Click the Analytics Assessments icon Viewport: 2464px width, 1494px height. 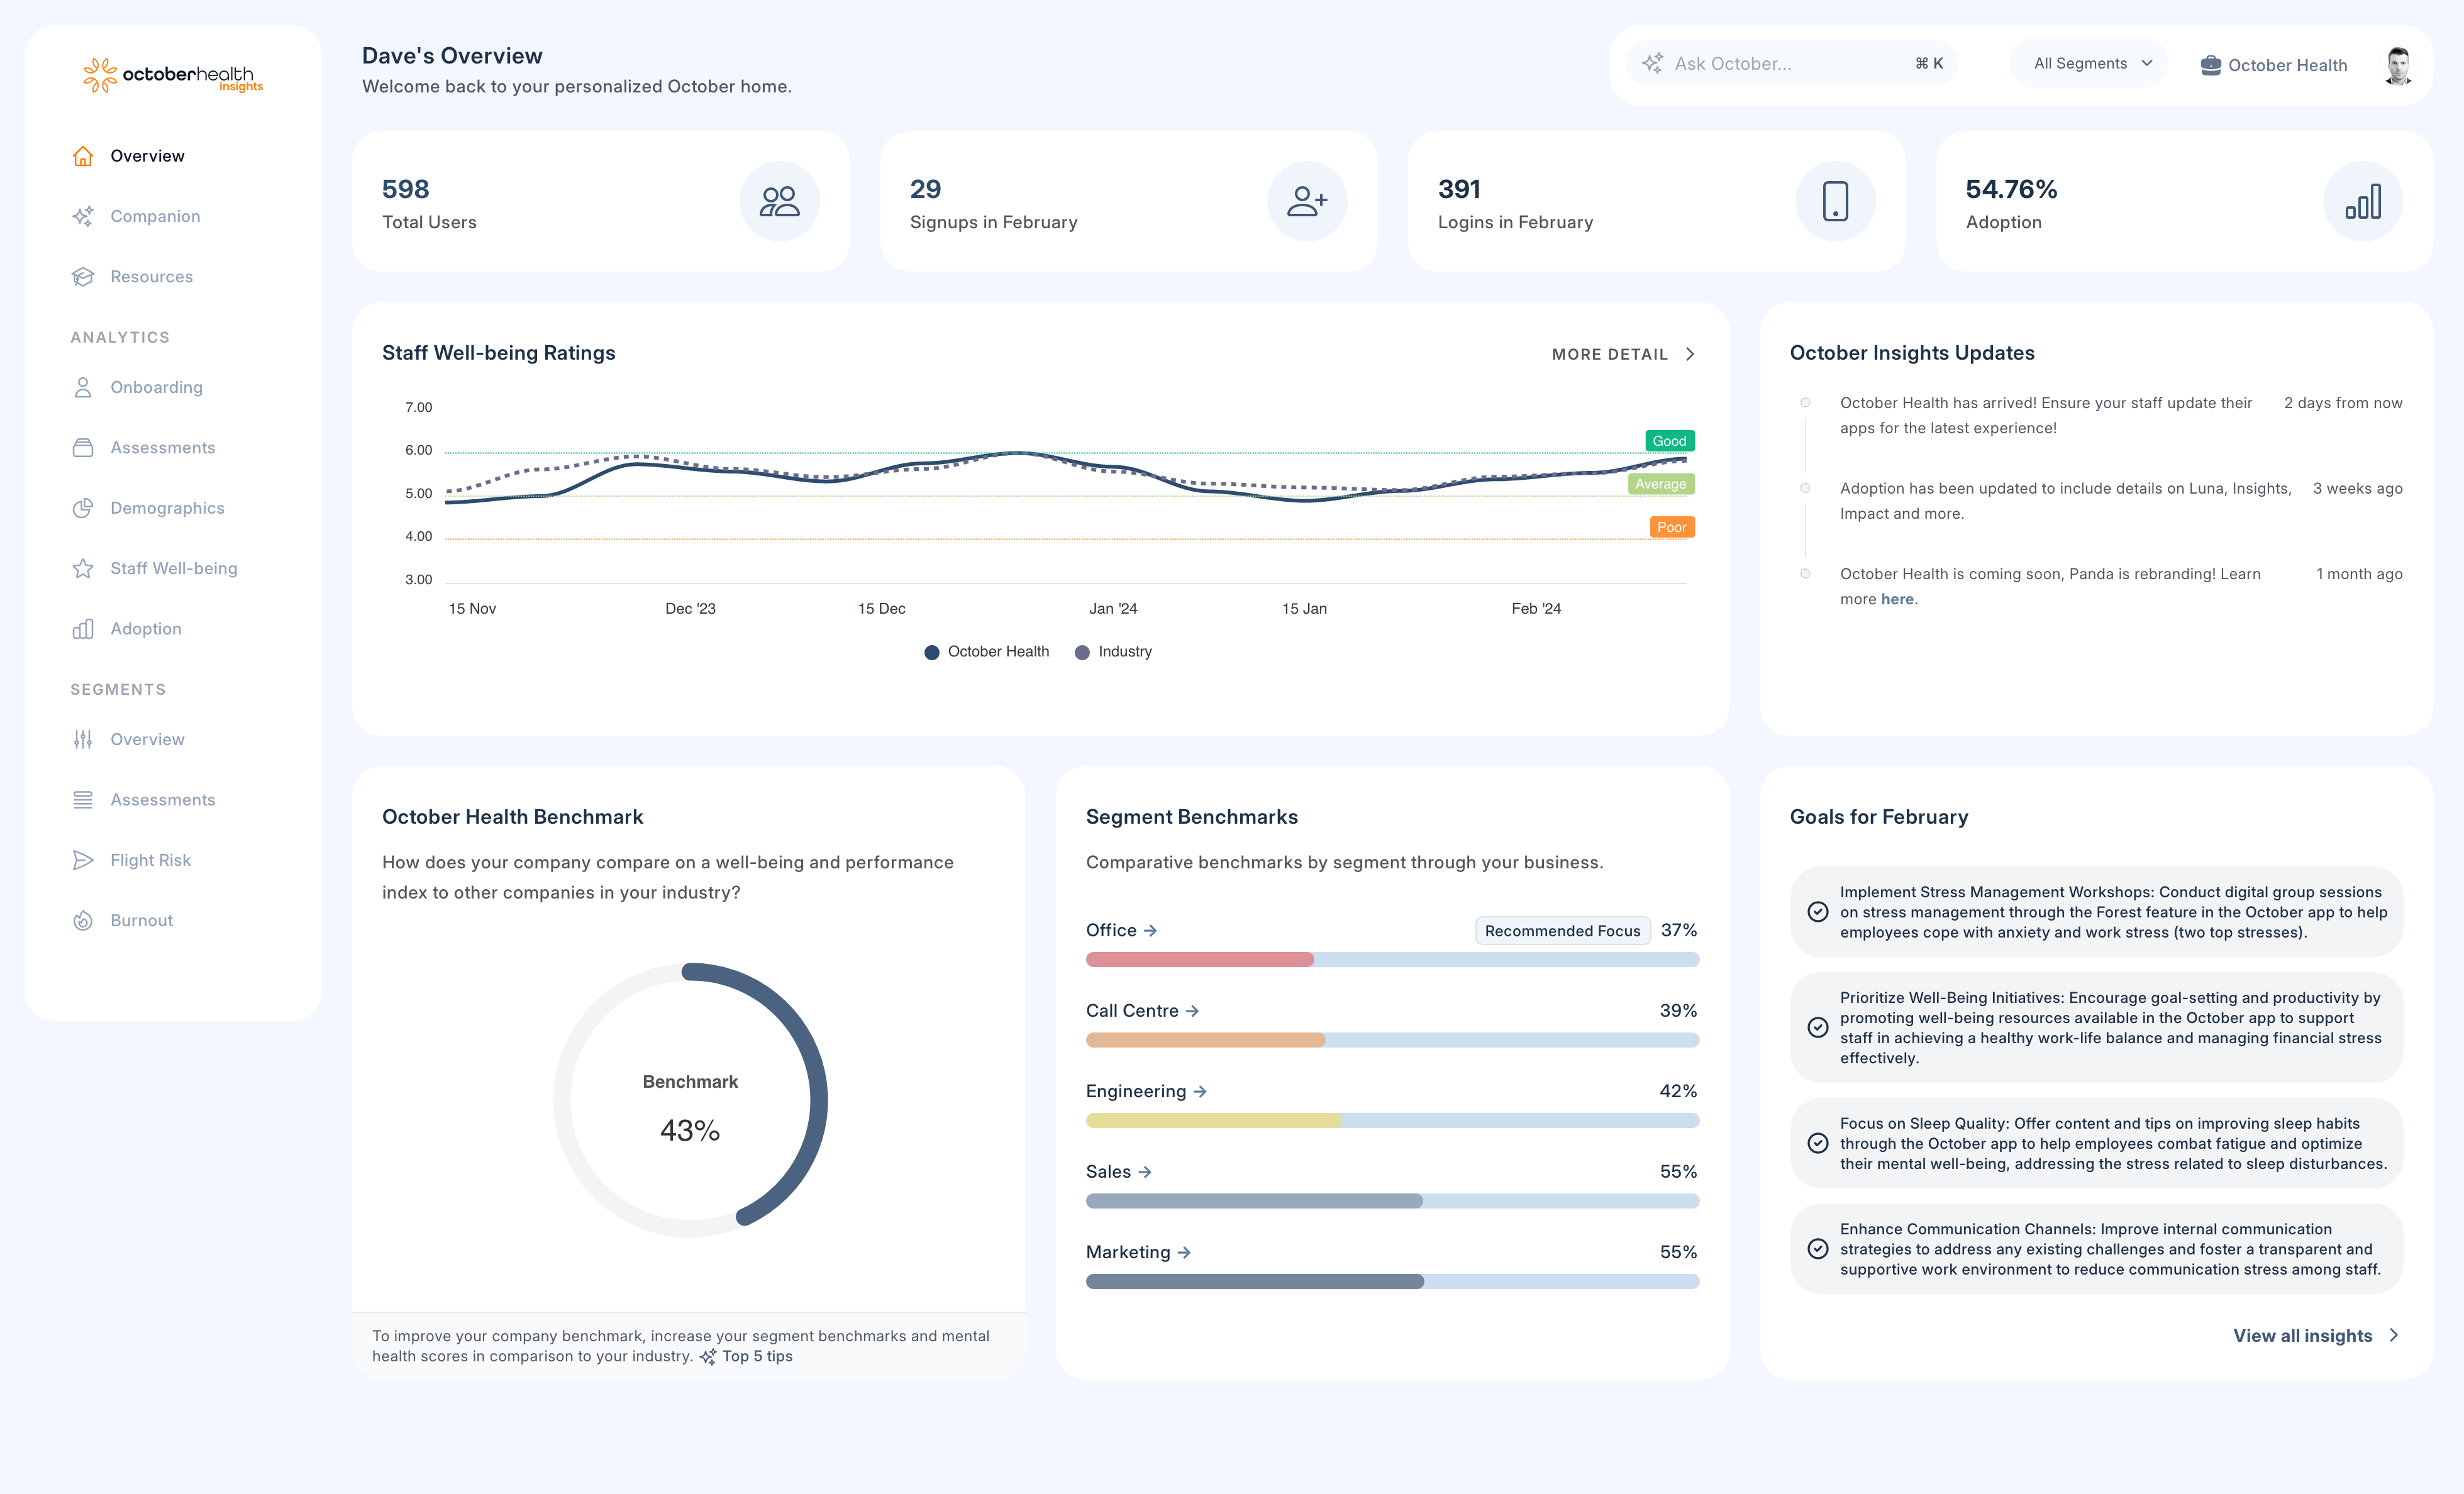[83, 448]
